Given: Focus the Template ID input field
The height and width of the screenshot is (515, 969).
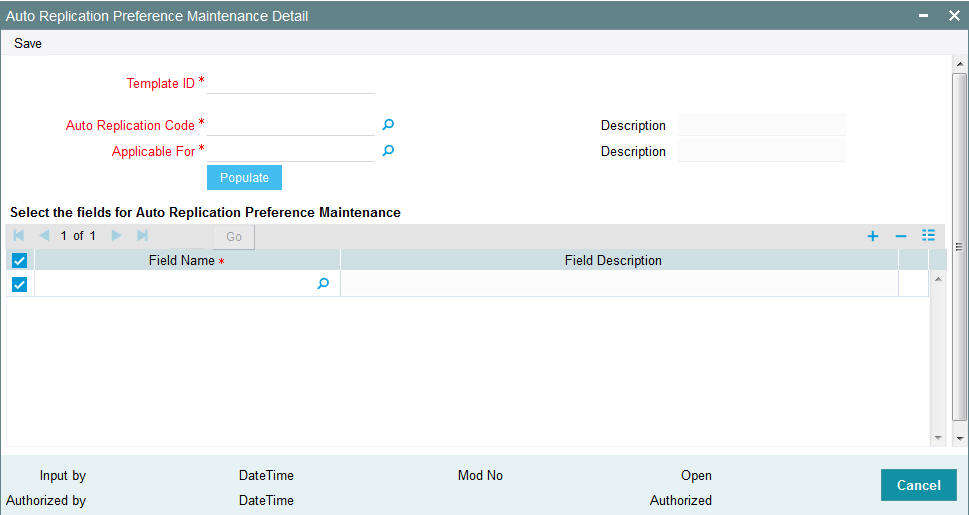Looking at the screenshot, I should [291, 83].
